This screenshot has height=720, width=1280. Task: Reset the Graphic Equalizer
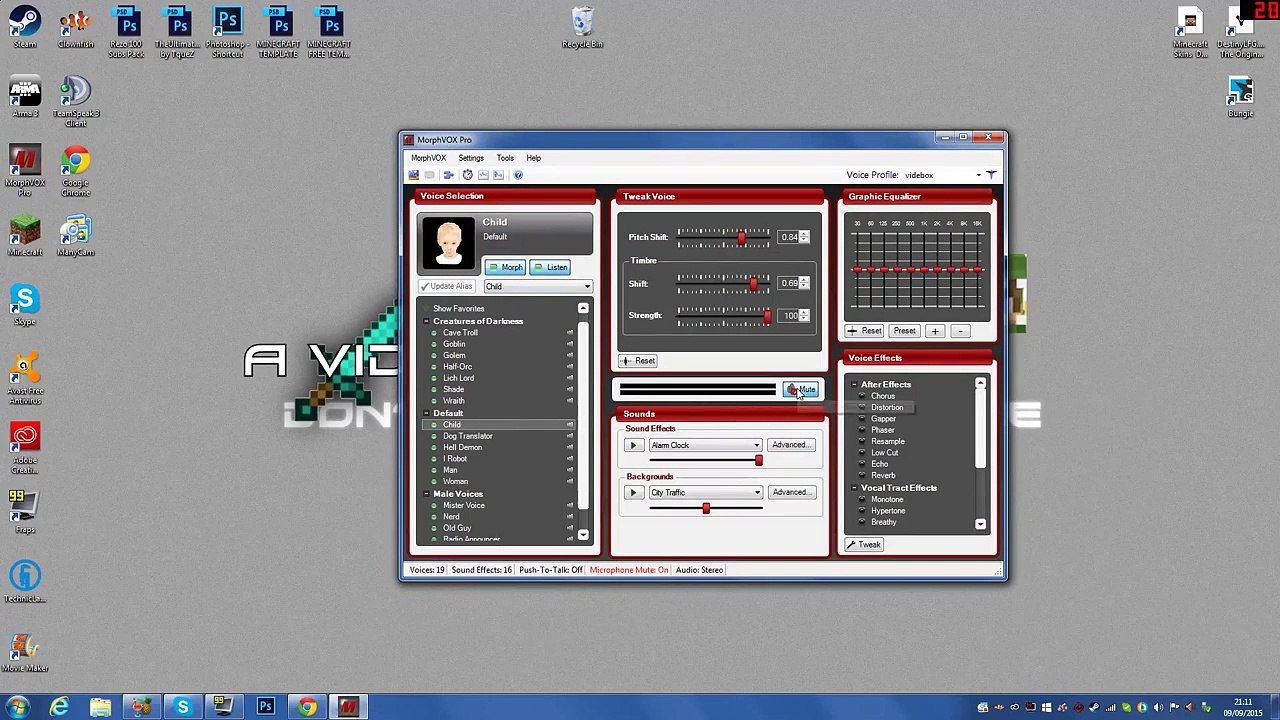pyautogui.click(x=864, y=331)
